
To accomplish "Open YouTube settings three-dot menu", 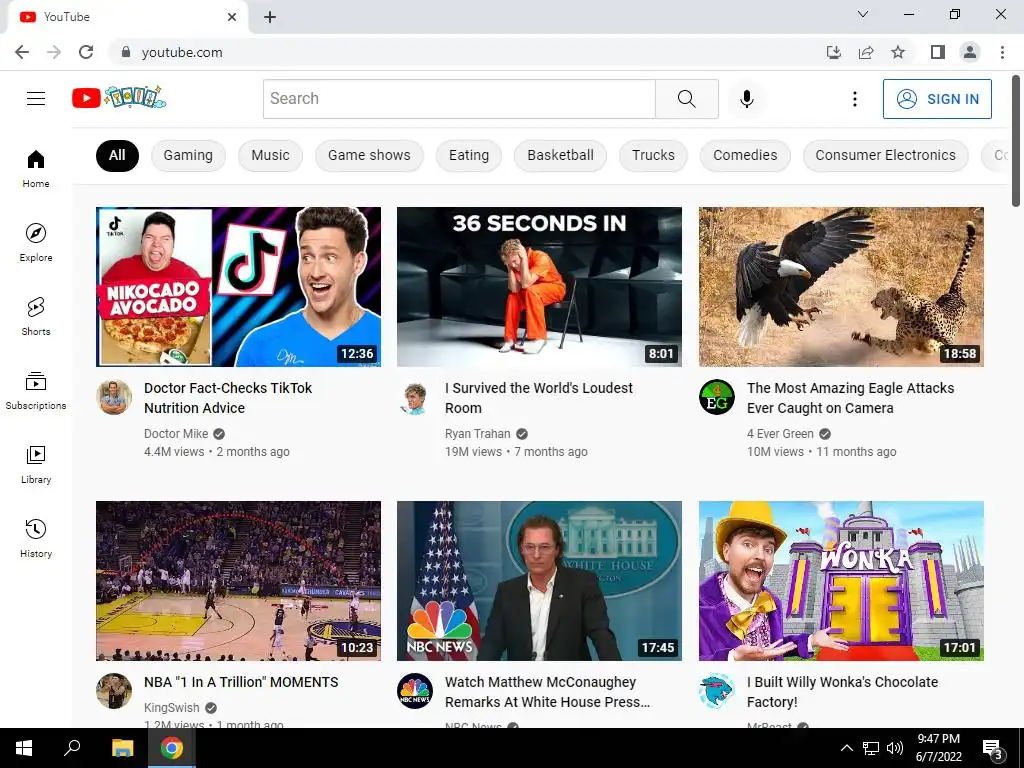I will click(854, 99).
